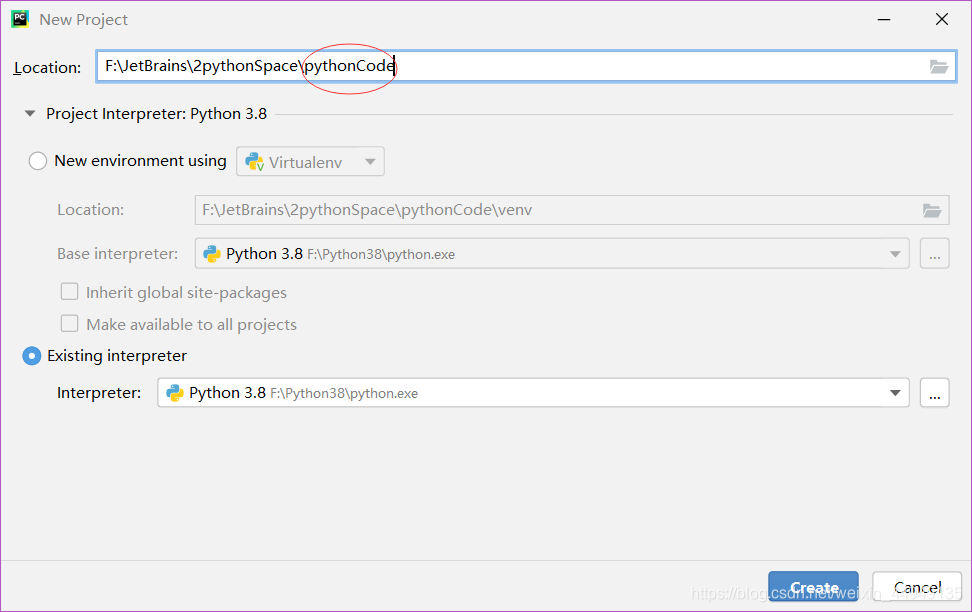Open browse dialog for Base interpreter
972x612 pixels.
(934, 254)
